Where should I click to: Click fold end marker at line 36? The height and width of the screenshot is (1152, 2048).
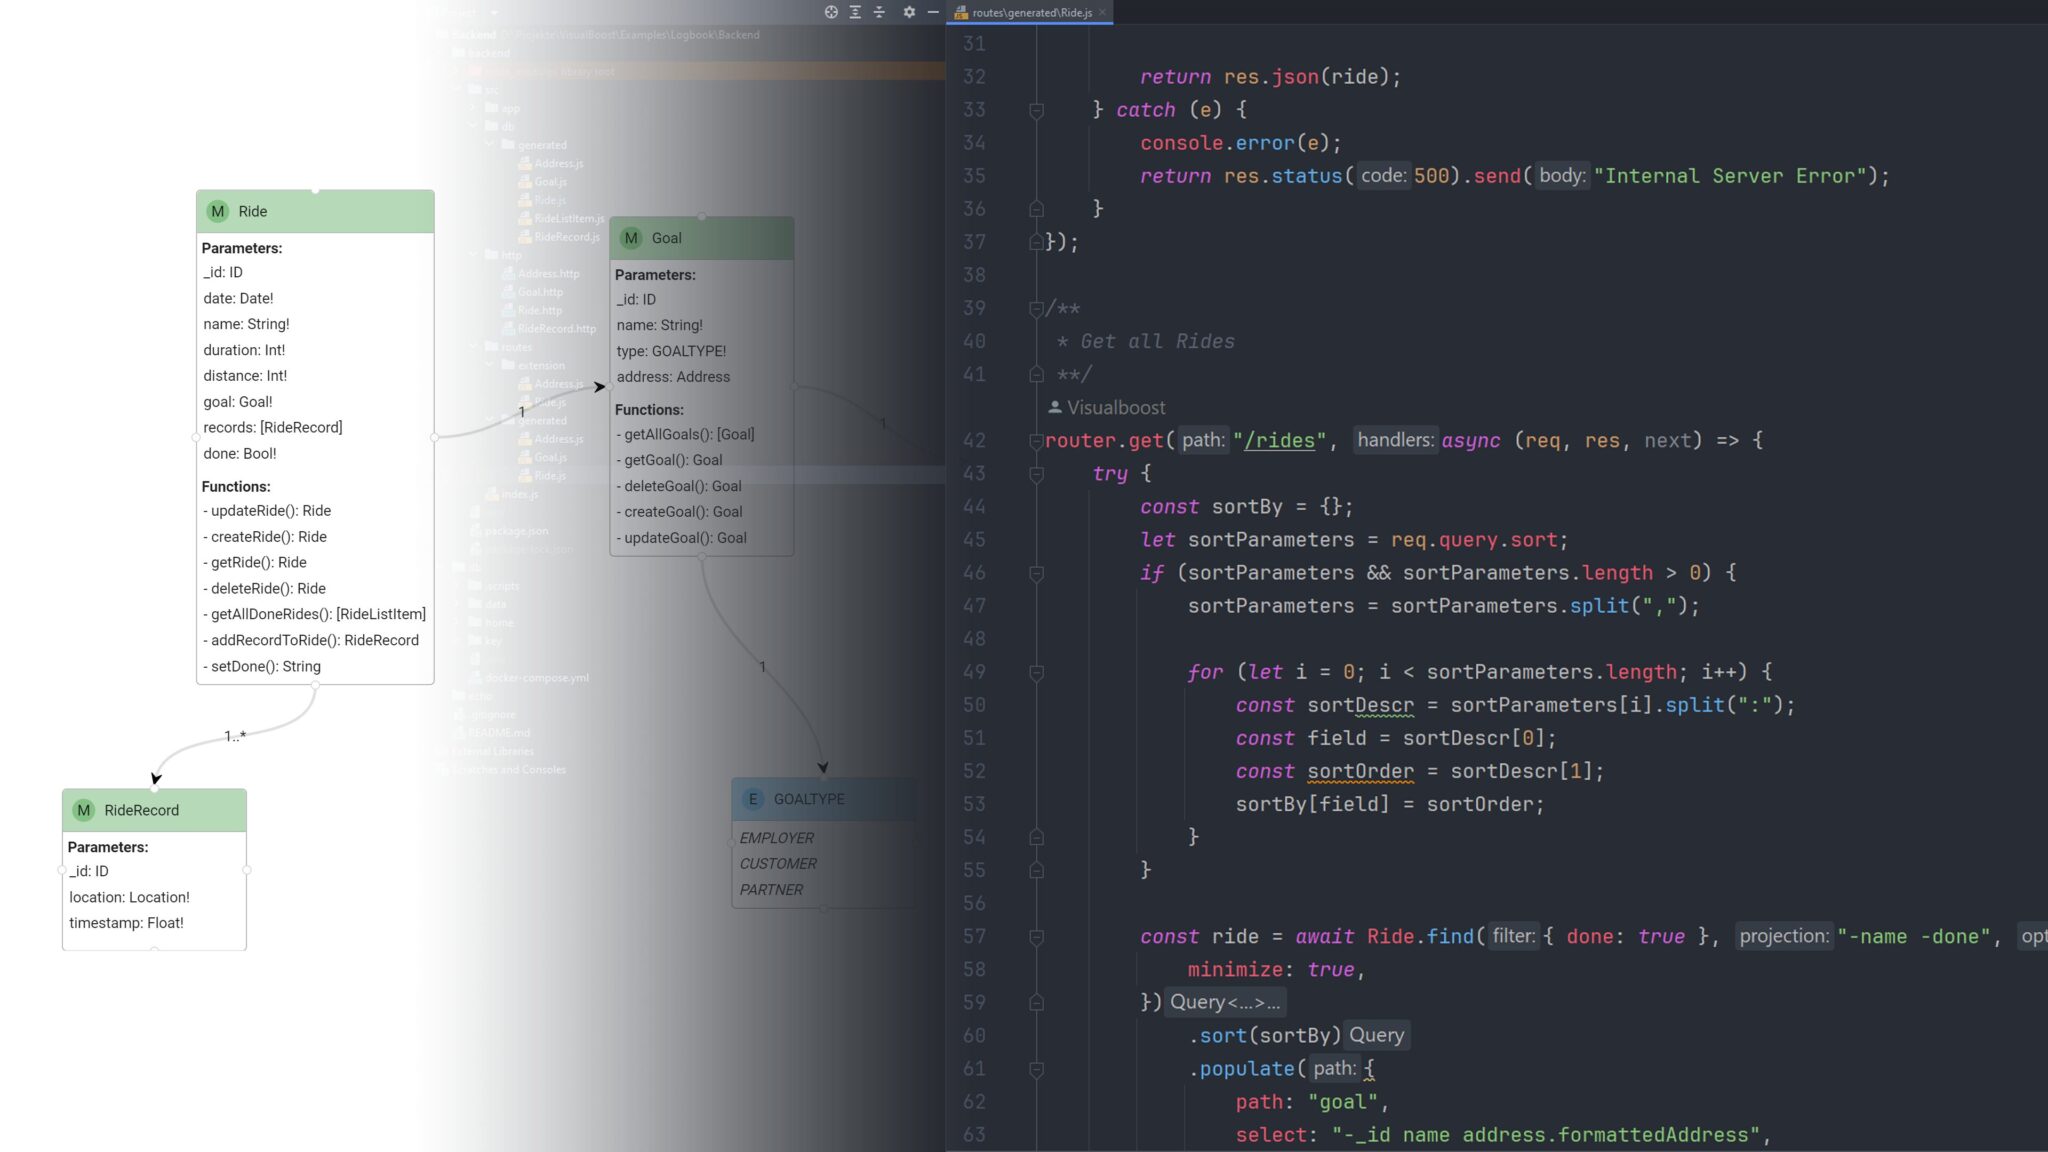[1036, 209]
